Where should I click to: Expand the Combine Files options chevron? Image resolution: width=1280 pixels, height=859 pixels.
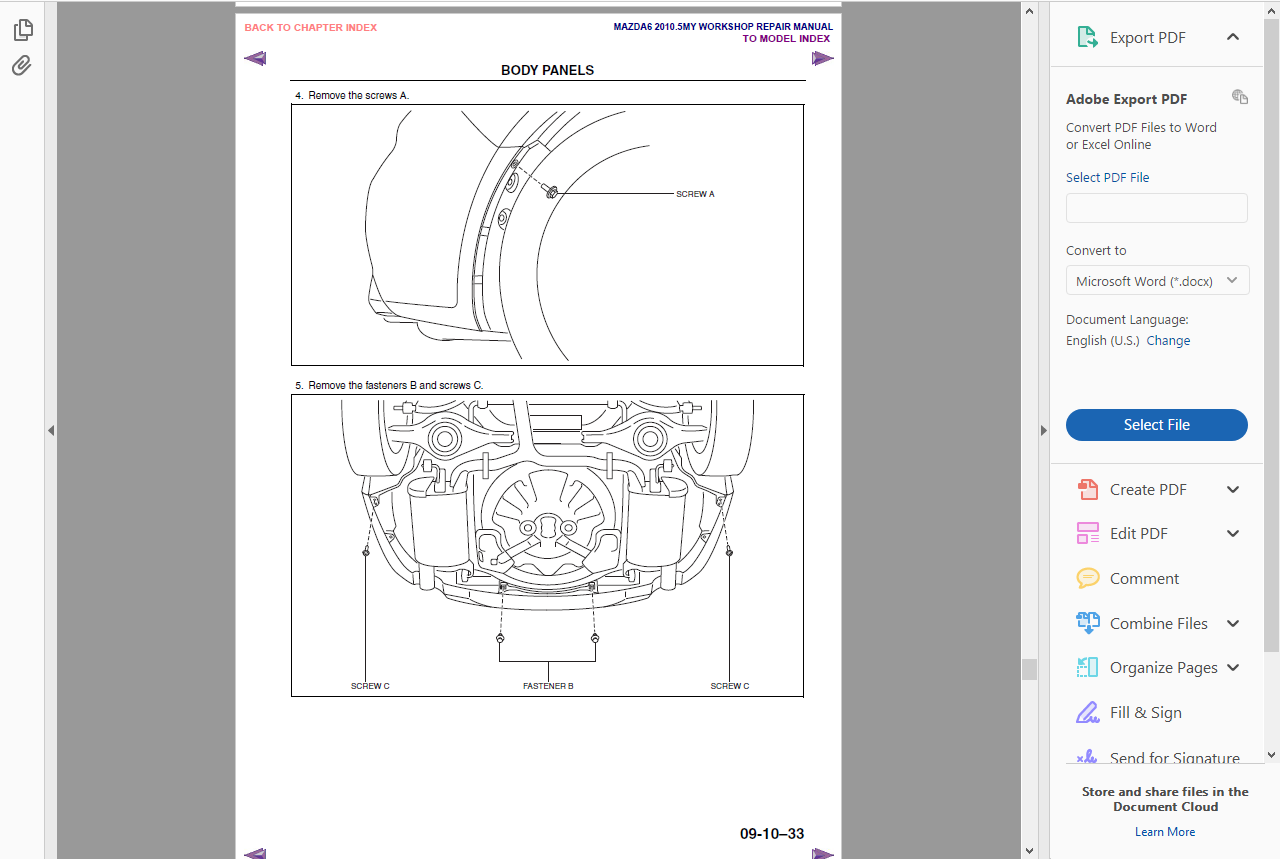click(x=1233, y=623)
